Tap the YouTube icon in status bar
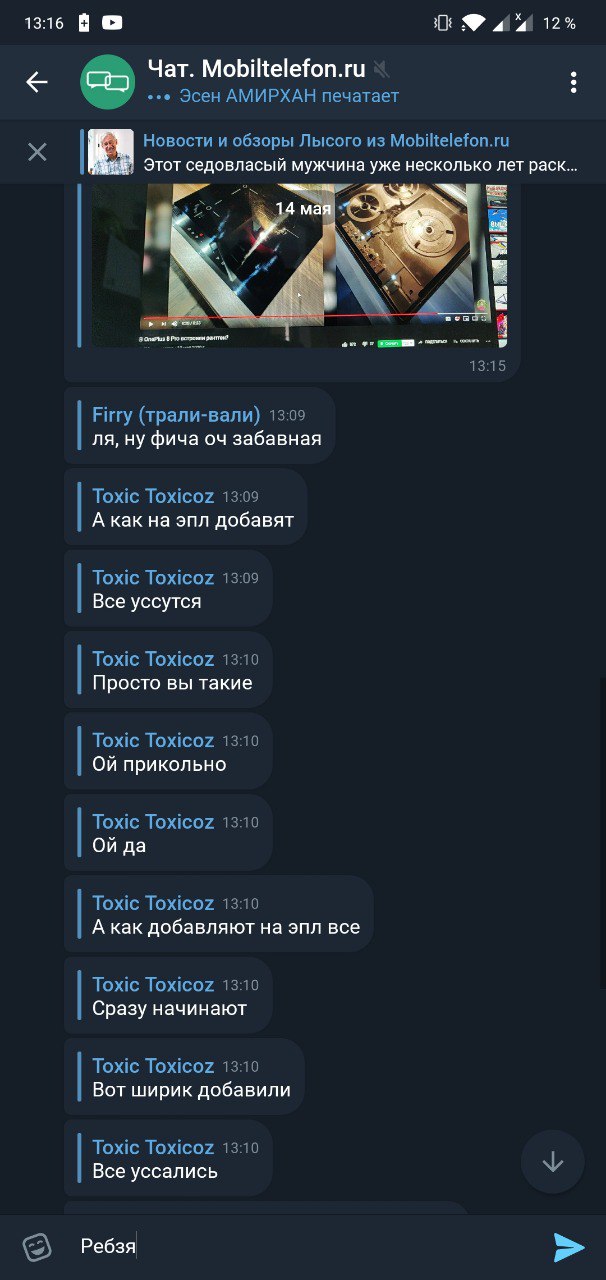The image size is (606, 1280). click(x=113, y=23)
